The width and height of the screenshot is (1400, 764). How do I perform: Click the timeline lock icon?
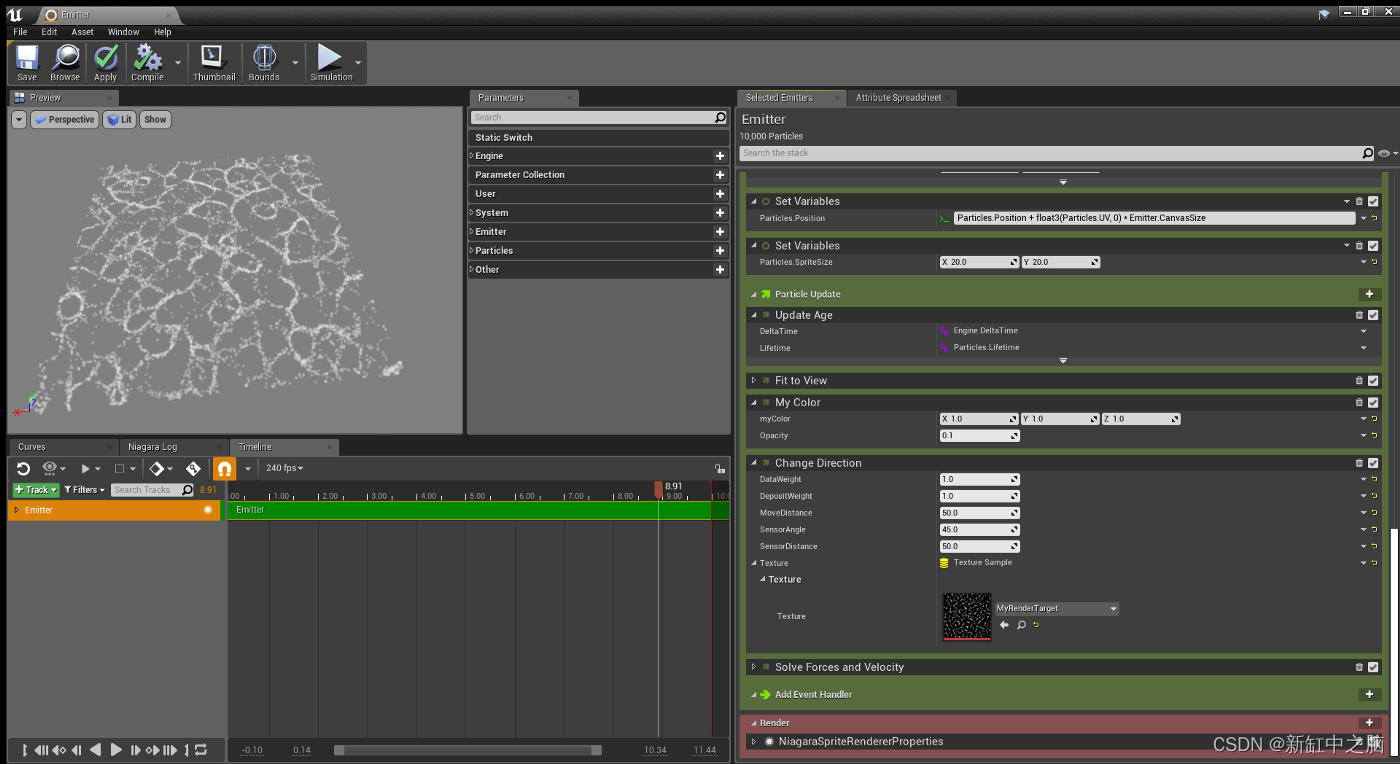pyautogui.click(x=719, y=468)
